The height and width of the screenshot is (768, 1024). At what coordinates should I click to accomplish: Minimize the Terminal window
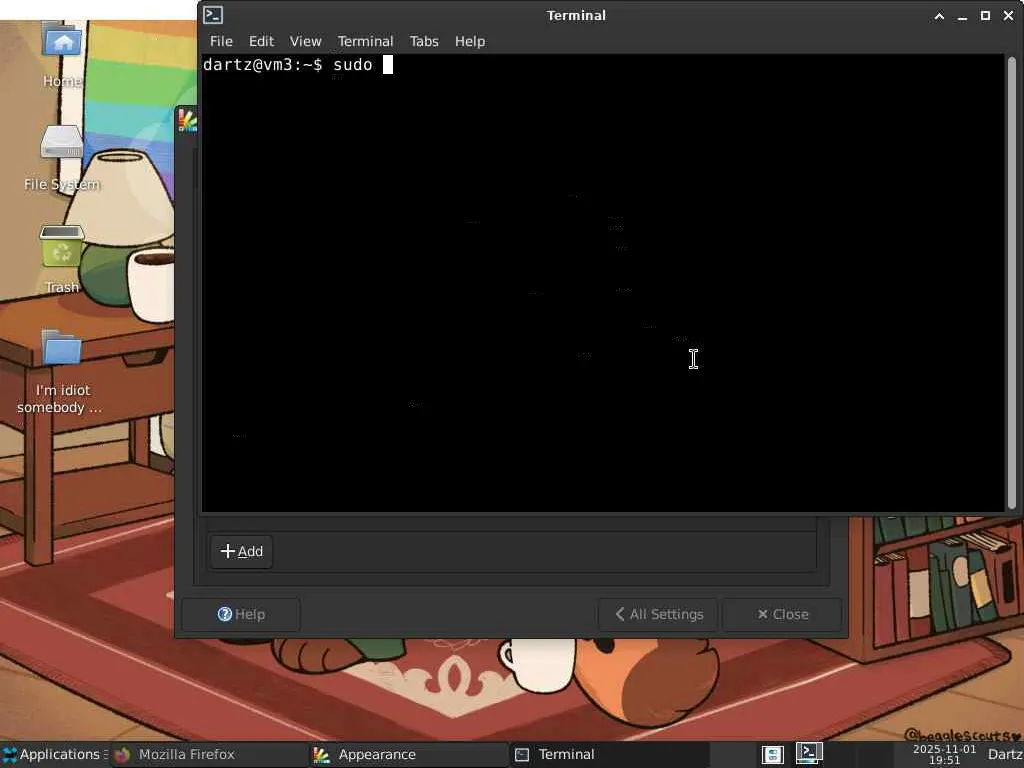tap(962, 16)
